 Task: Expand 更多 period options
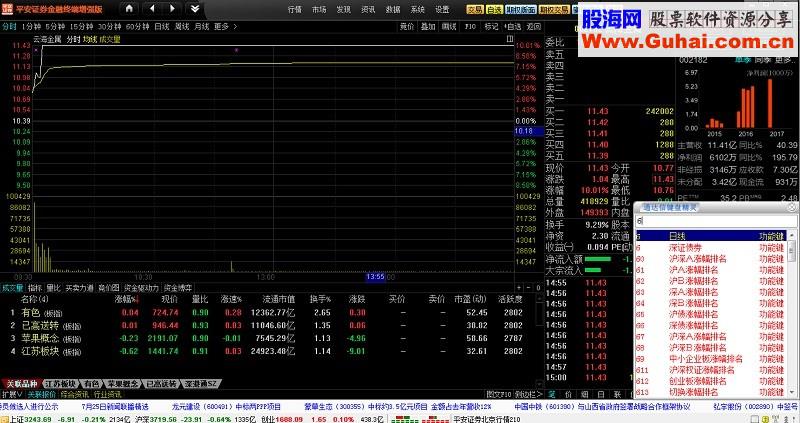[225, 26]
